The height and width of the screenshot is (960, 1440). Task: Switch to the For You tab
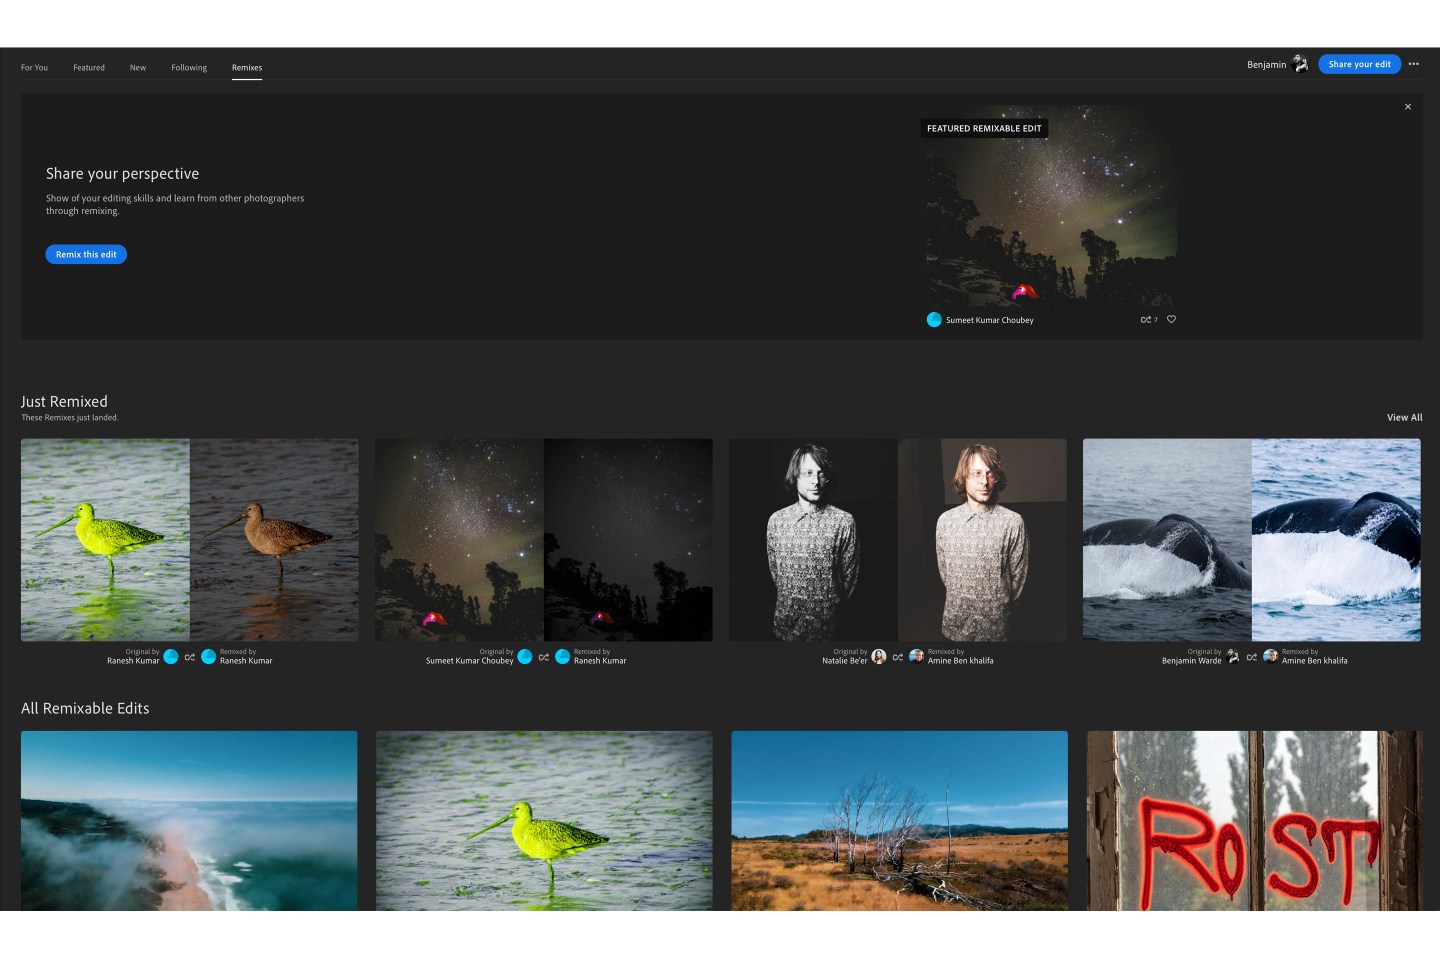click(x=34, y=68)
